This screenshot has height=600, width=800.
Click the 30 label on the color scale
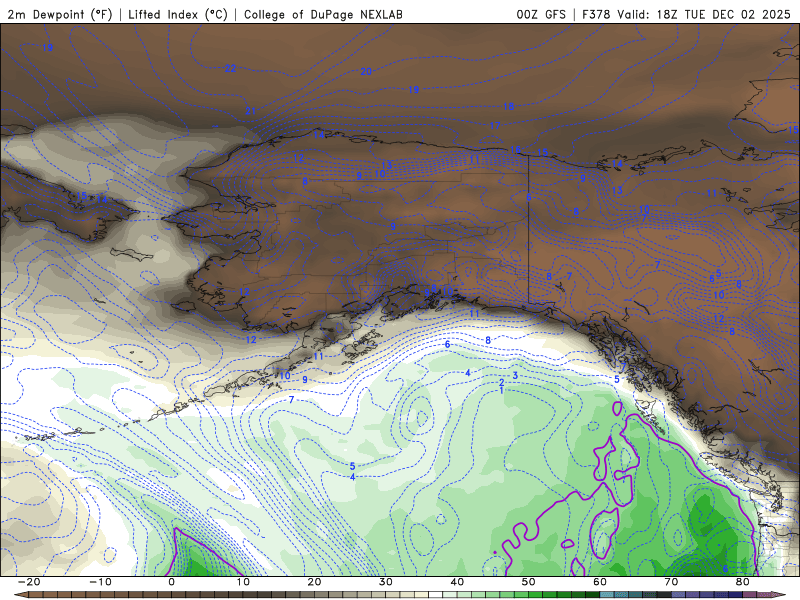pyautogui.click(x=386, y=582)
